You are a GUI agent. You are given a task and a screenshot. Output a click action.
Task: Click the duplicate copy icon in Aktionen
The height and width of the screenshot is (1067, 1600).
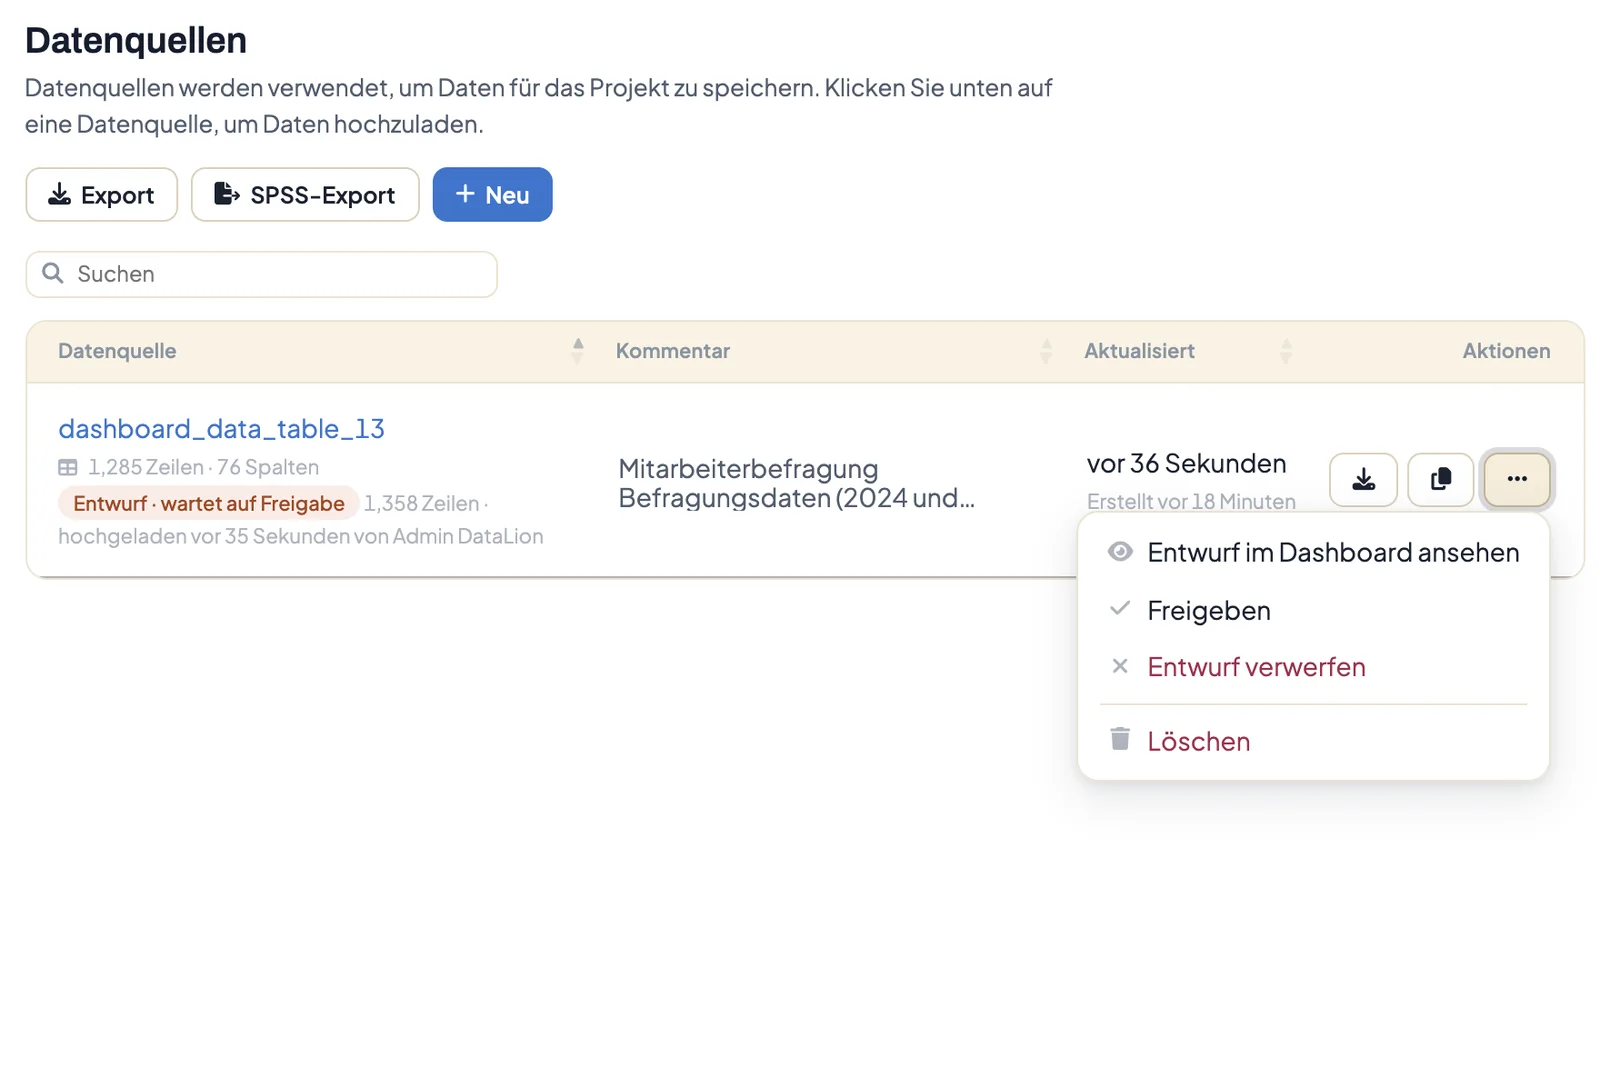(x=1440, y=479)
